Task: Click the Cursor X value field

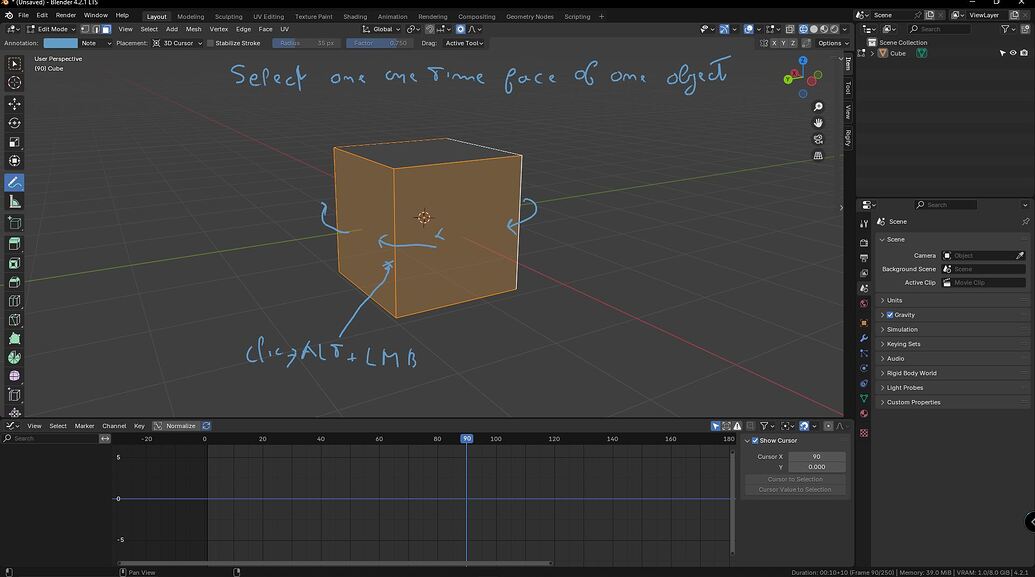Action: coord(817,456)
